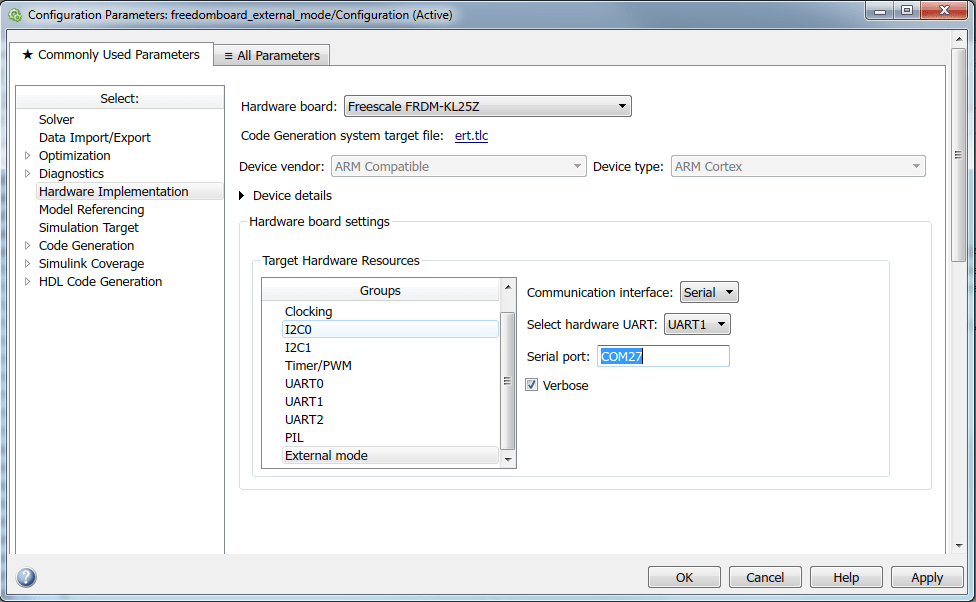Click the help question mark icon
The height and width of the screenshot is (602, 976).
[26, 577]
